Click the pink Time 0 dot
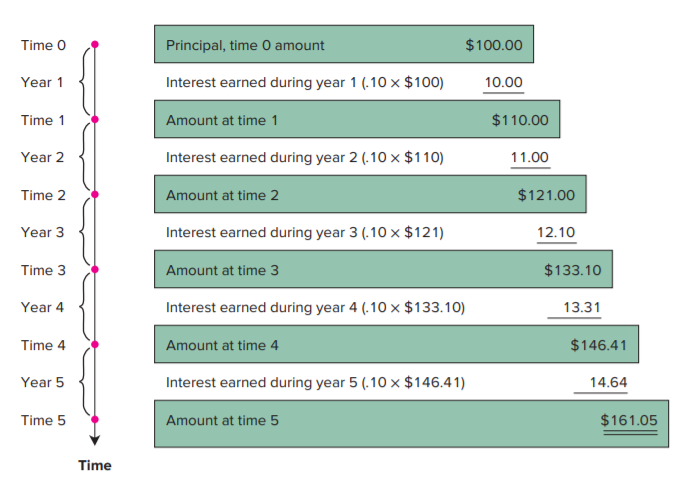The width and height of the screenshot is (681, 481). click(95, 44)
